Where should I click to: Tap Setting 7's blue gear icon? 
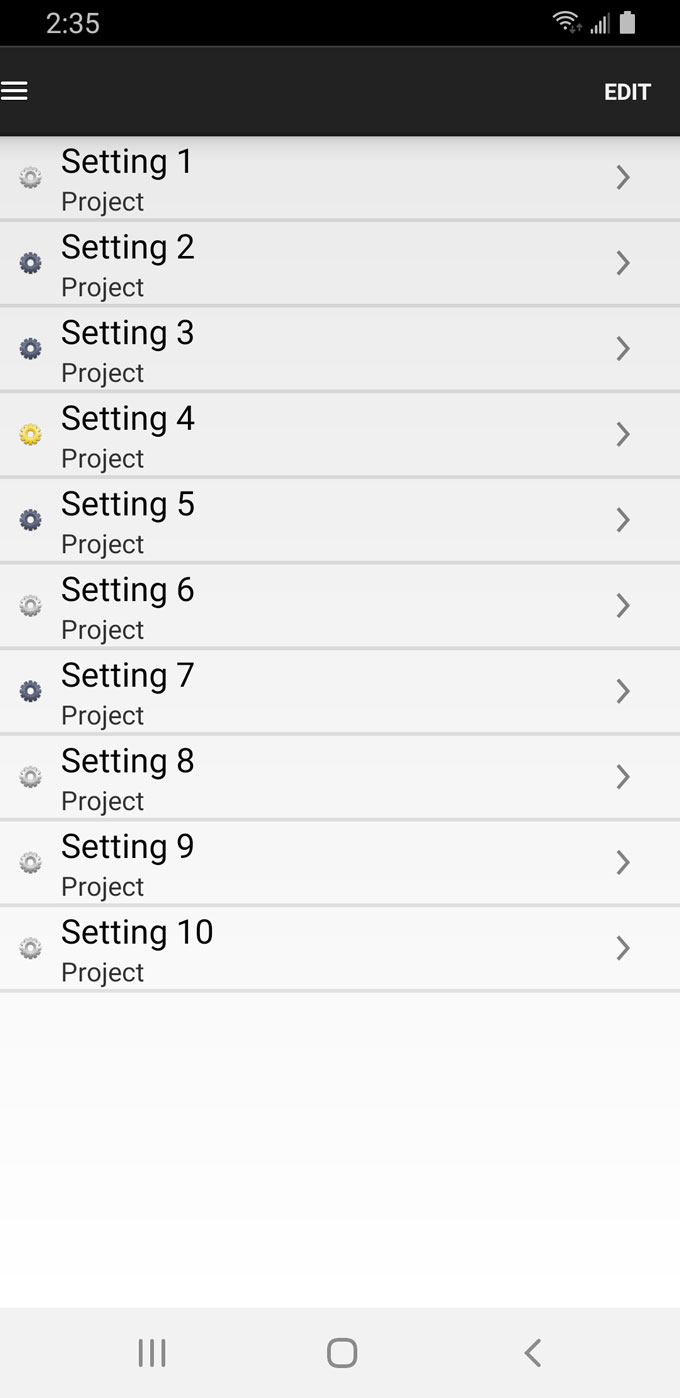click(x=30, y=691)
